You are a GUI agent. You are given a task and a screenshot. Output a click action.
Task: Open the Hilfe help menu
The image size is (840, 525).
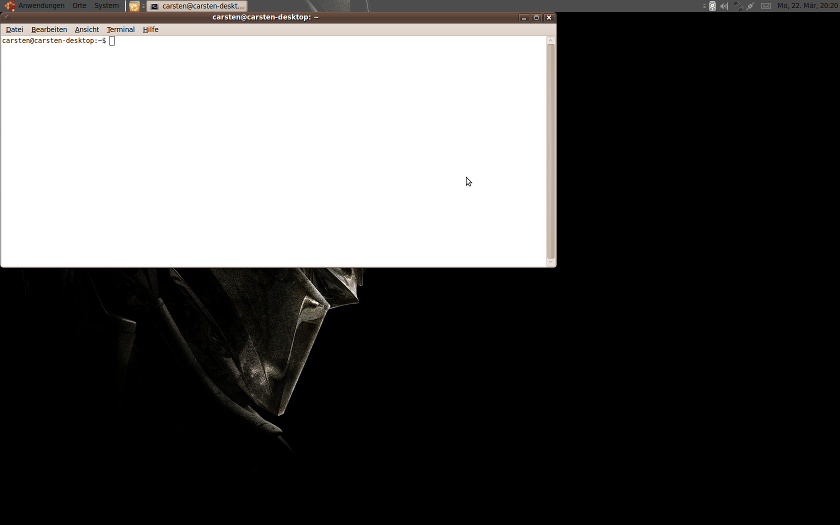150,30
